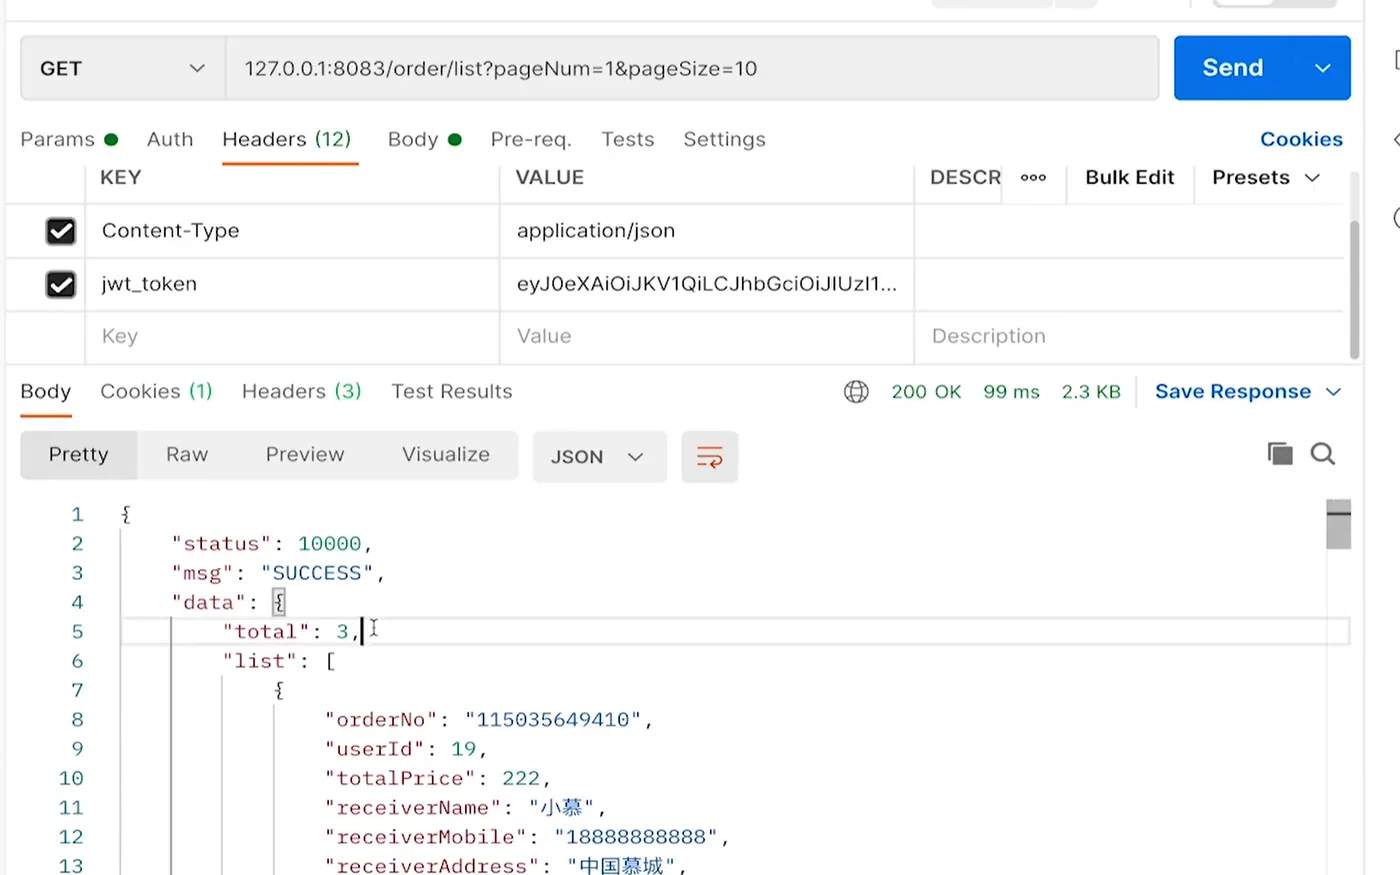This screenshot has height=875, width=1400.
Task: Select the Pretty view mode
Action: tap(79, 455)
